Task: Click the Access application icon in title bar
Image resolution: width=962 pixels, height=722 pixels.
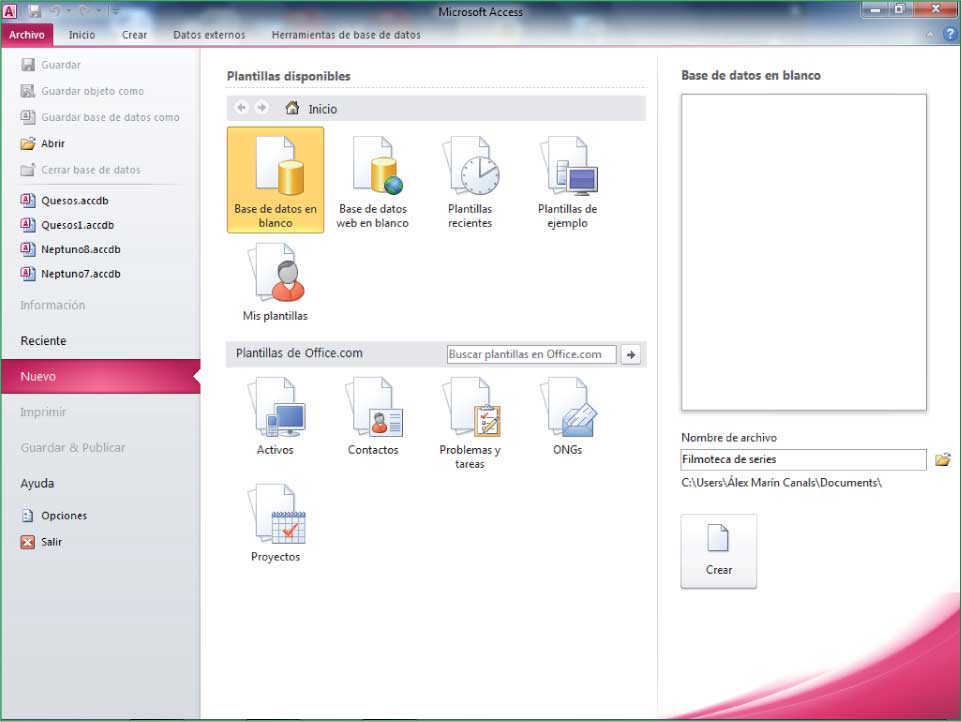Action: 9,11
